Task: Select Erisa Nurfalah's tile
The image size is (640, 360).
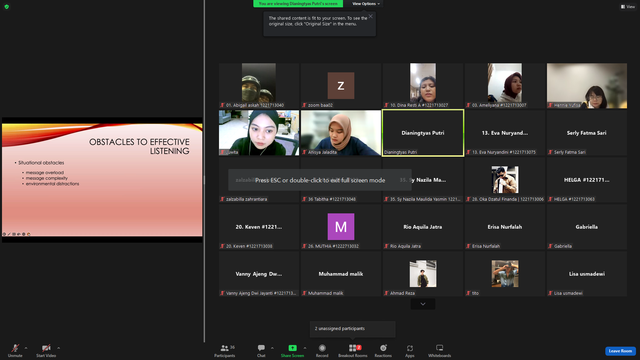Action: (504, 227)
